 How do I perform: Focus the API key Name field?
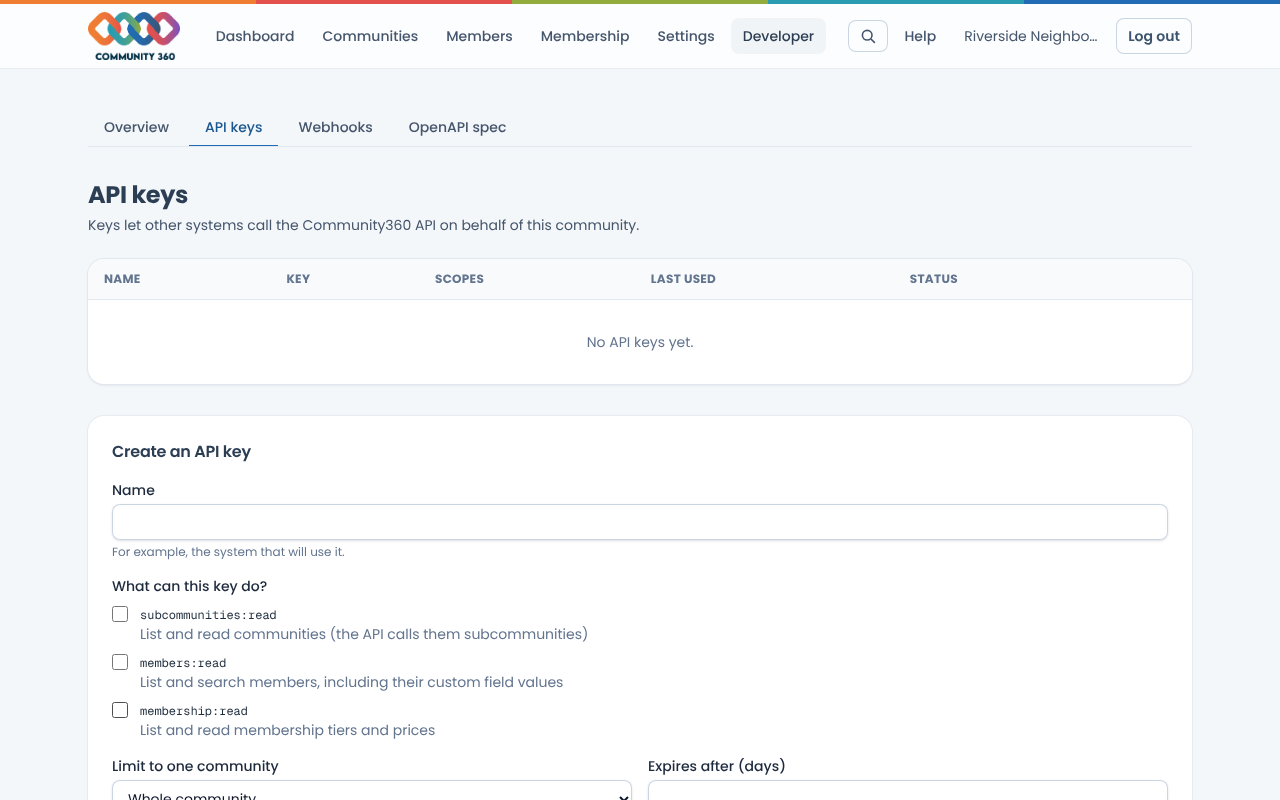coord(640,522)
